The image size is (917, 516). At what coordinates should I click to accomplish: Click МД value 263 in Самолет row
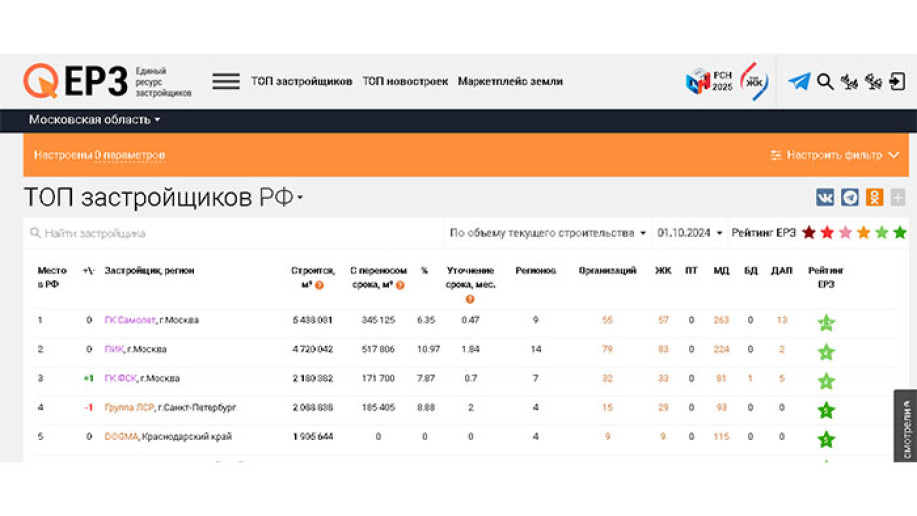[721, 320]
